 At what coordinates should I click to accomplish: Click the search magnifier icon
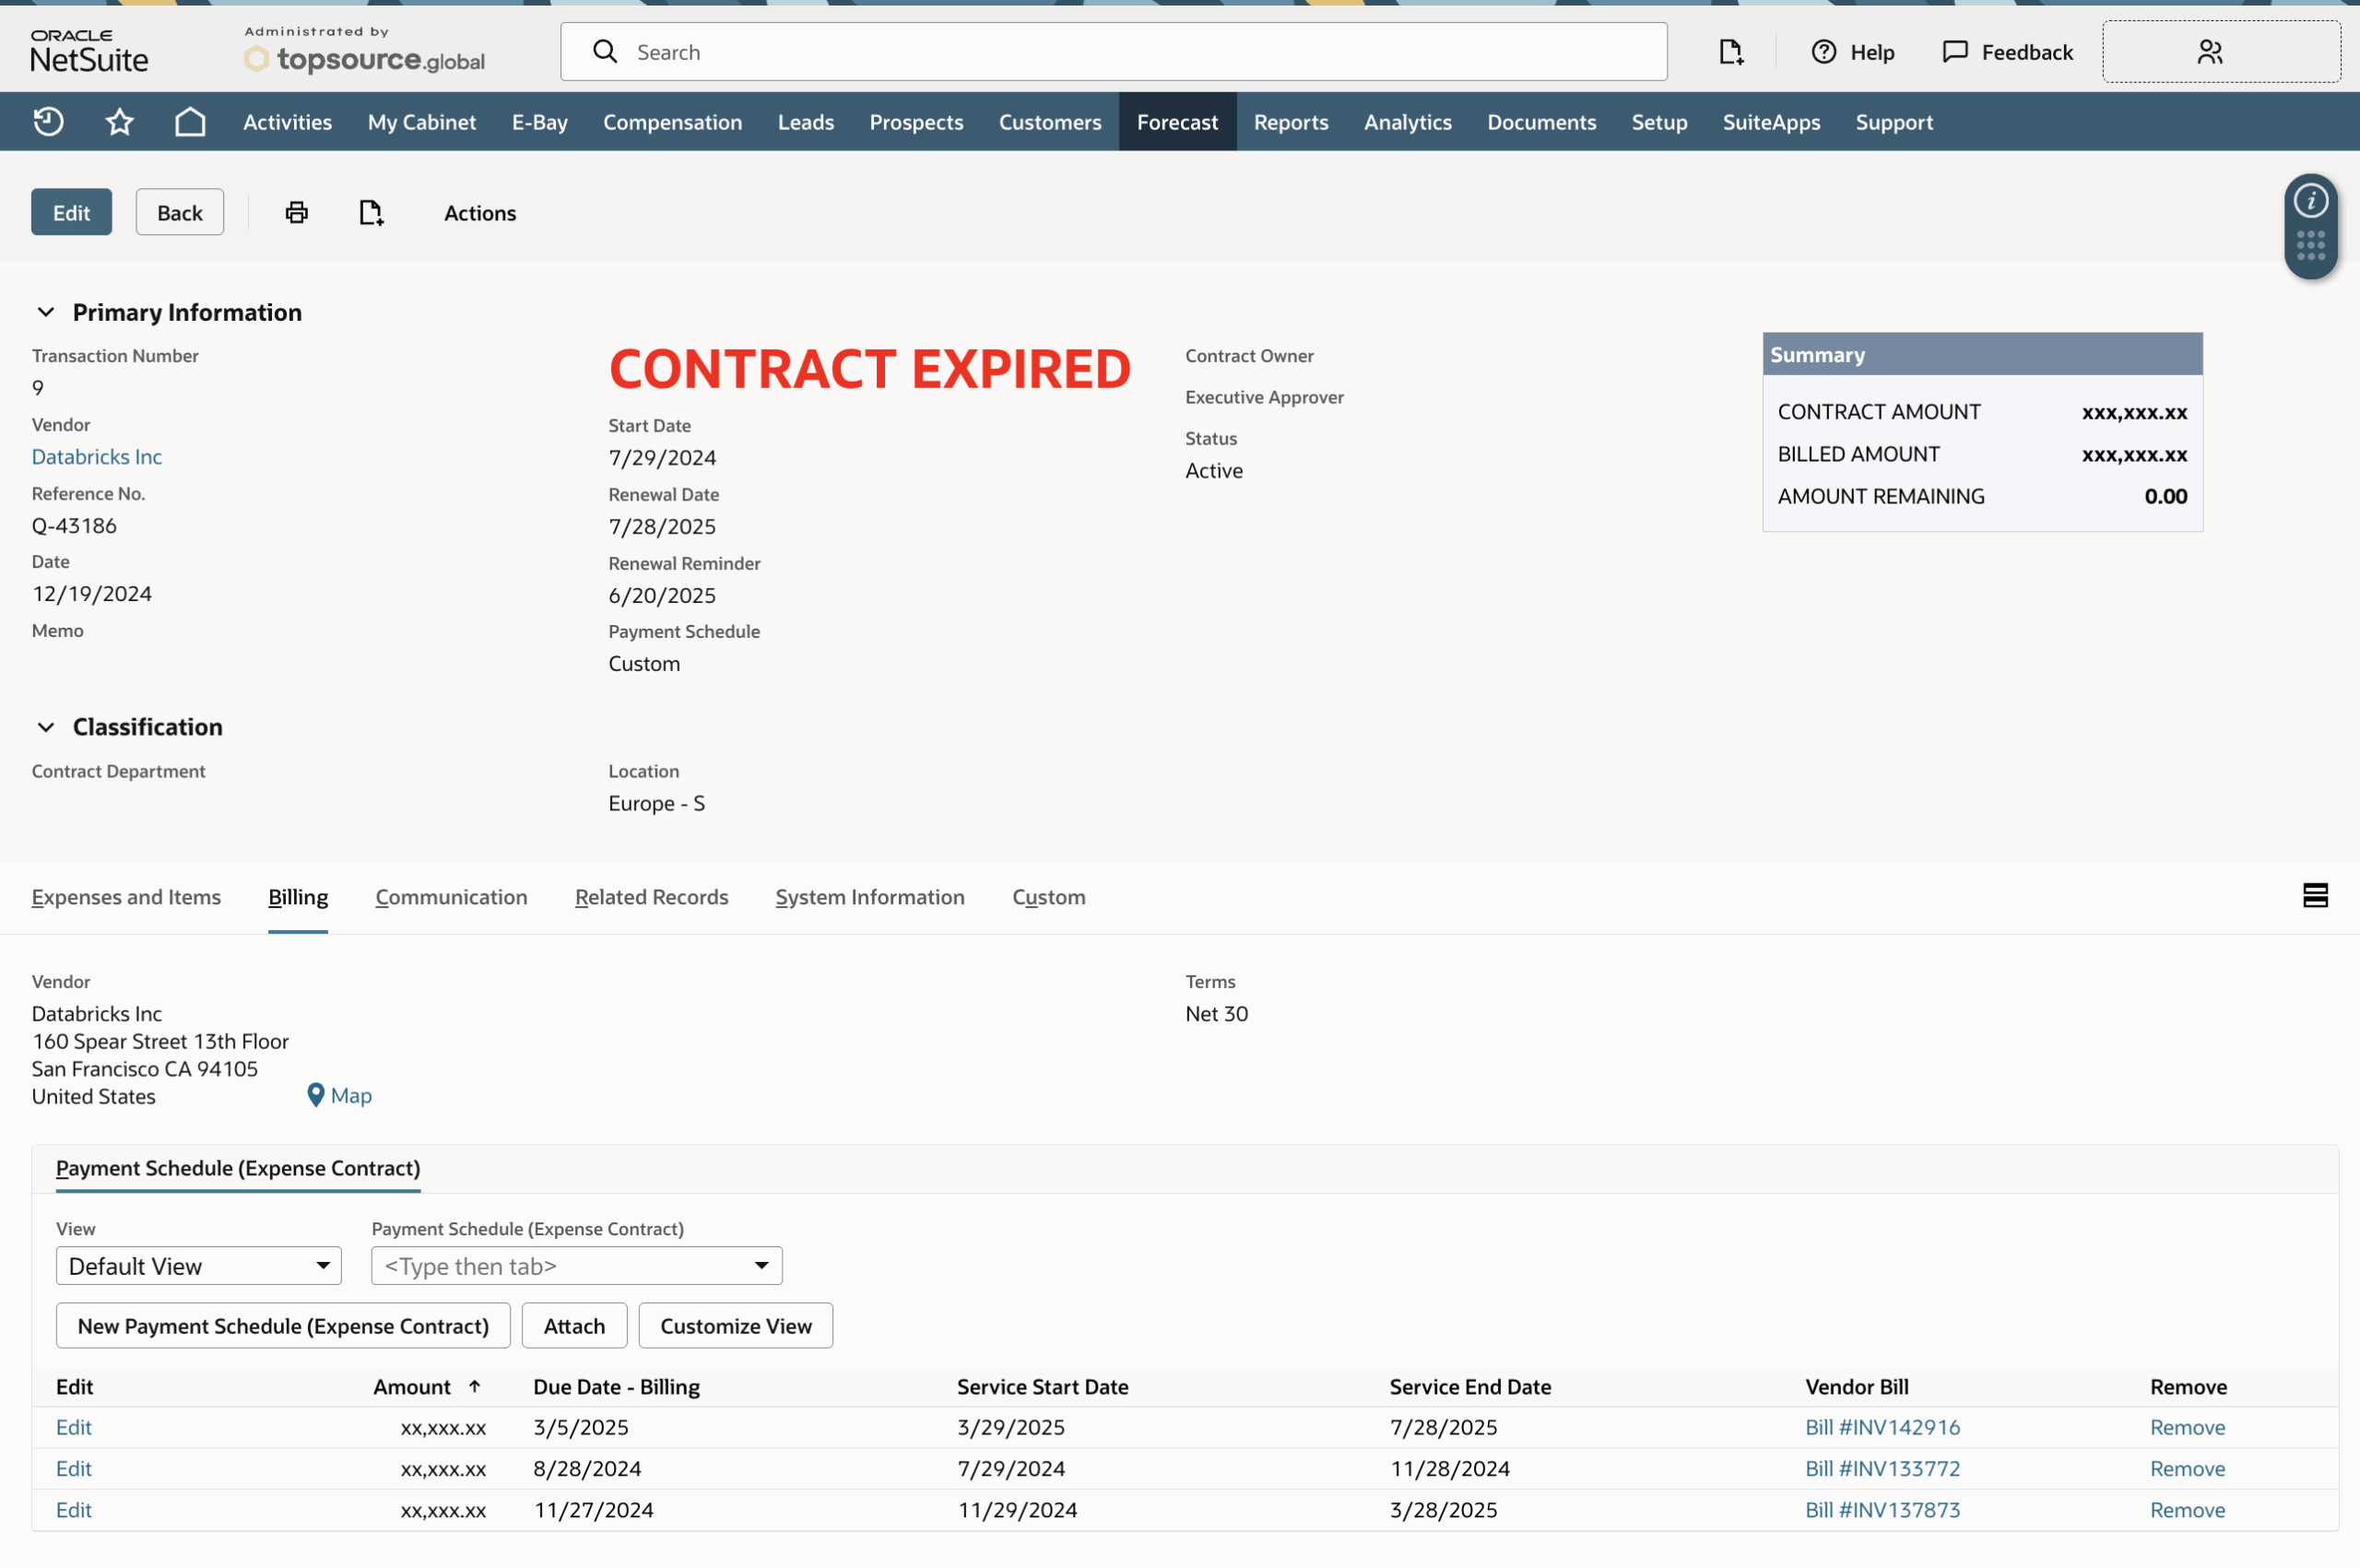tap(605, 52)
